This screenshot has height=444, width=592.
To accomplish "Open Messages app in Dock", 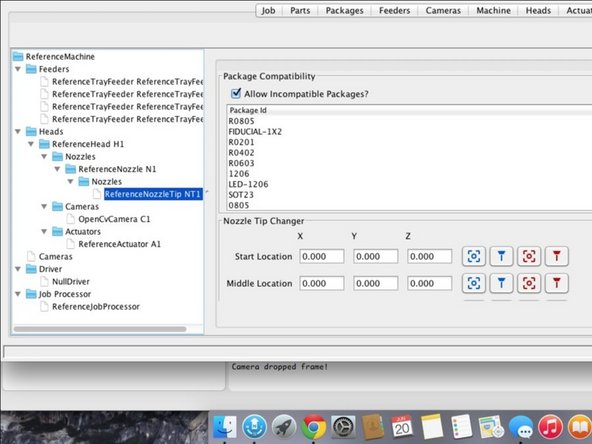I will 521,427.
